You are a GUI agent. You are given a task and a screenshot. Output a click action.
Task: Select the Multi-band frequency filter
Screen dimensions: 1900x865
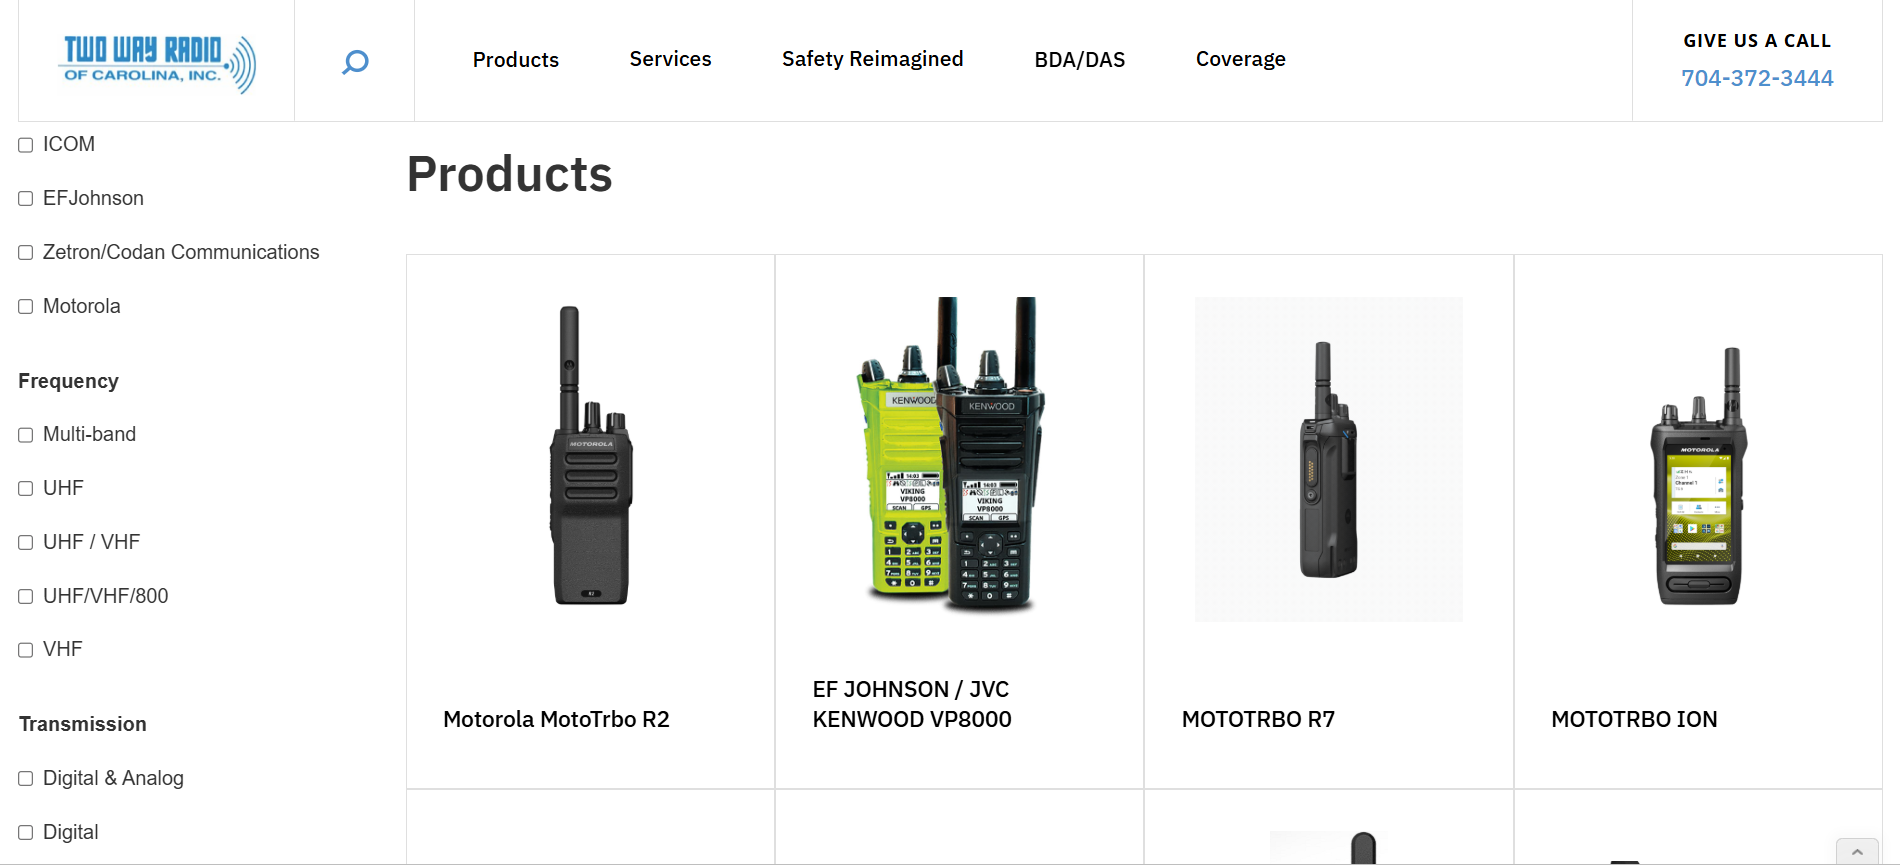tap(26, 435)
